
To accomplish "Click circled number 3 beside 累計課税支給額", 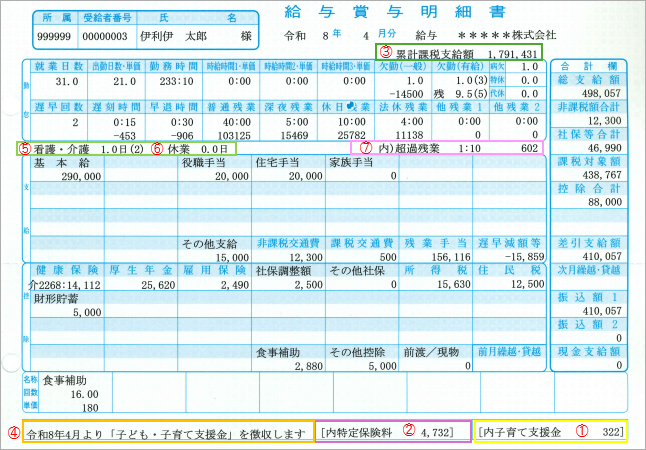I will pyautogui.click(x=384, y=50).
